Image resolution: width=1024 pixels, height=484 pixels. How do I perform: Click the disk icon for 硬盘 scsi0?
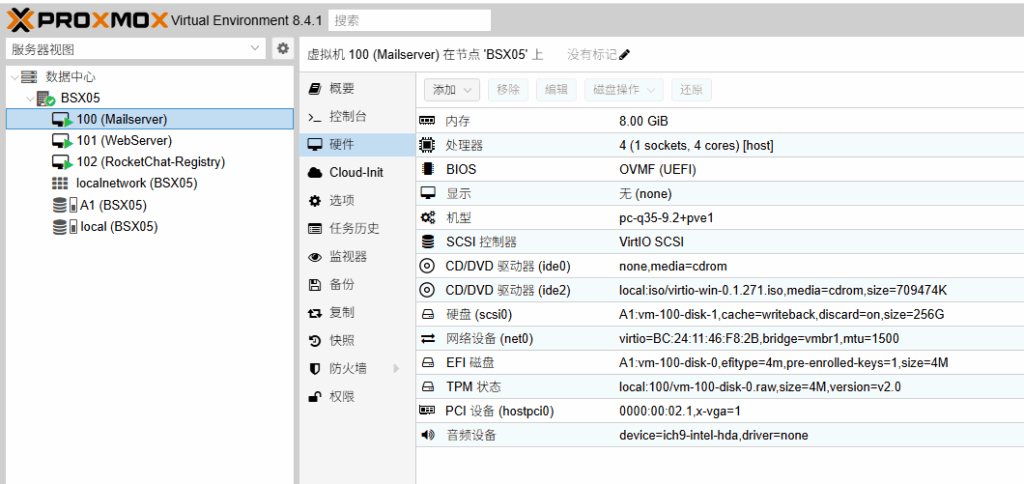(427, 314)
